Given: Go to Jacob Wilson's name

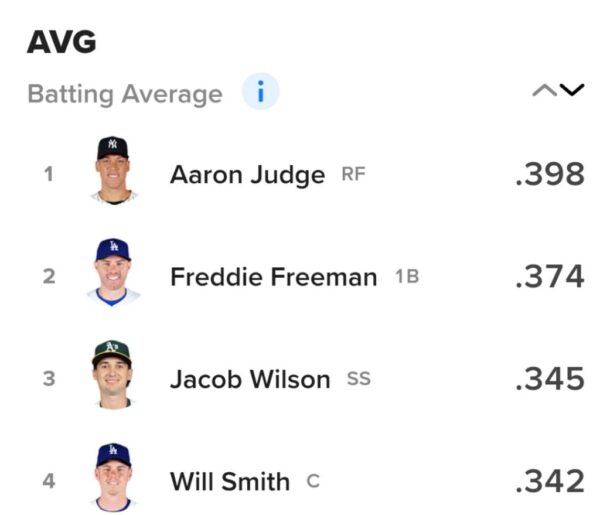Looking at the screenshot, I should point(249,379).
